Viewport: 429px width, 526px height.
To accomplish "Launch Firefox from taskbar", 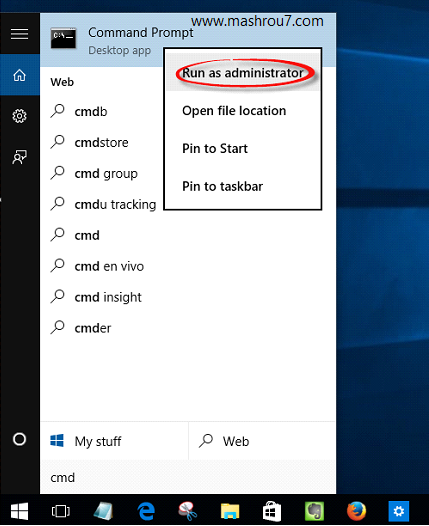I will click(356, 511).
